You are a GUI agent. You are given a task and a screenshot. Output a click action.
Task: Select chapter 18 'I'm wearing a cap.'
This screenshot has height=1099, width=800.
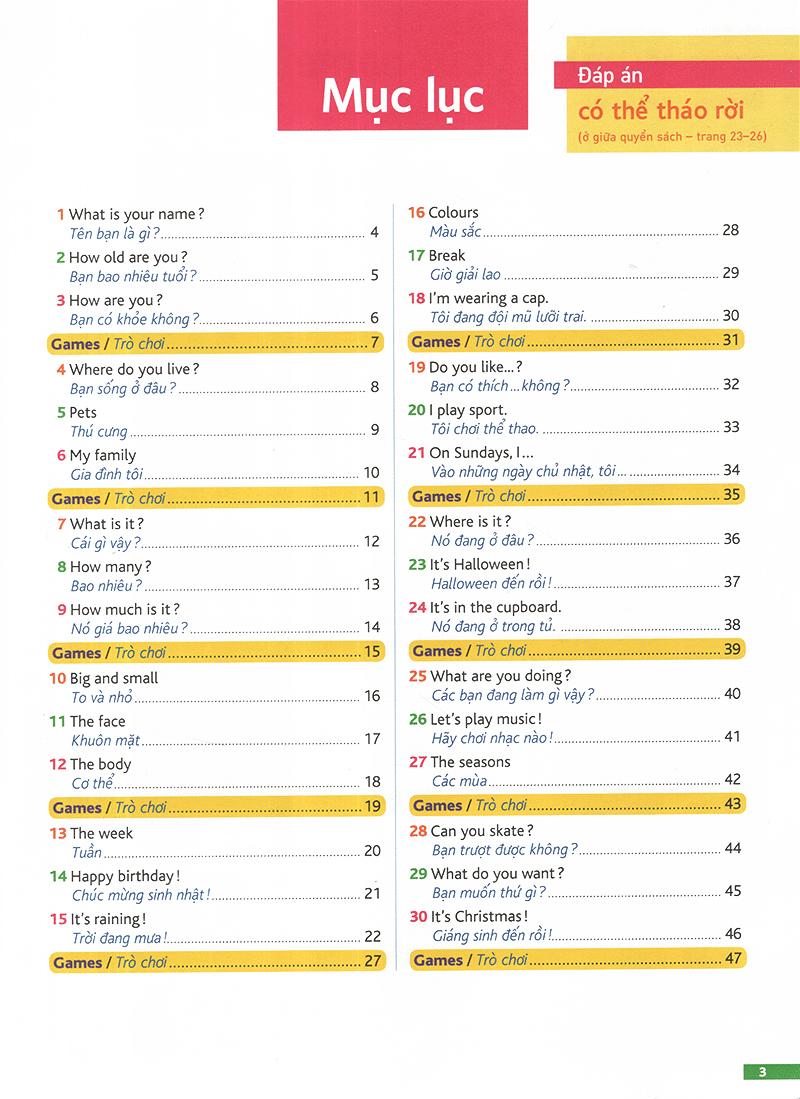point(574,307)
